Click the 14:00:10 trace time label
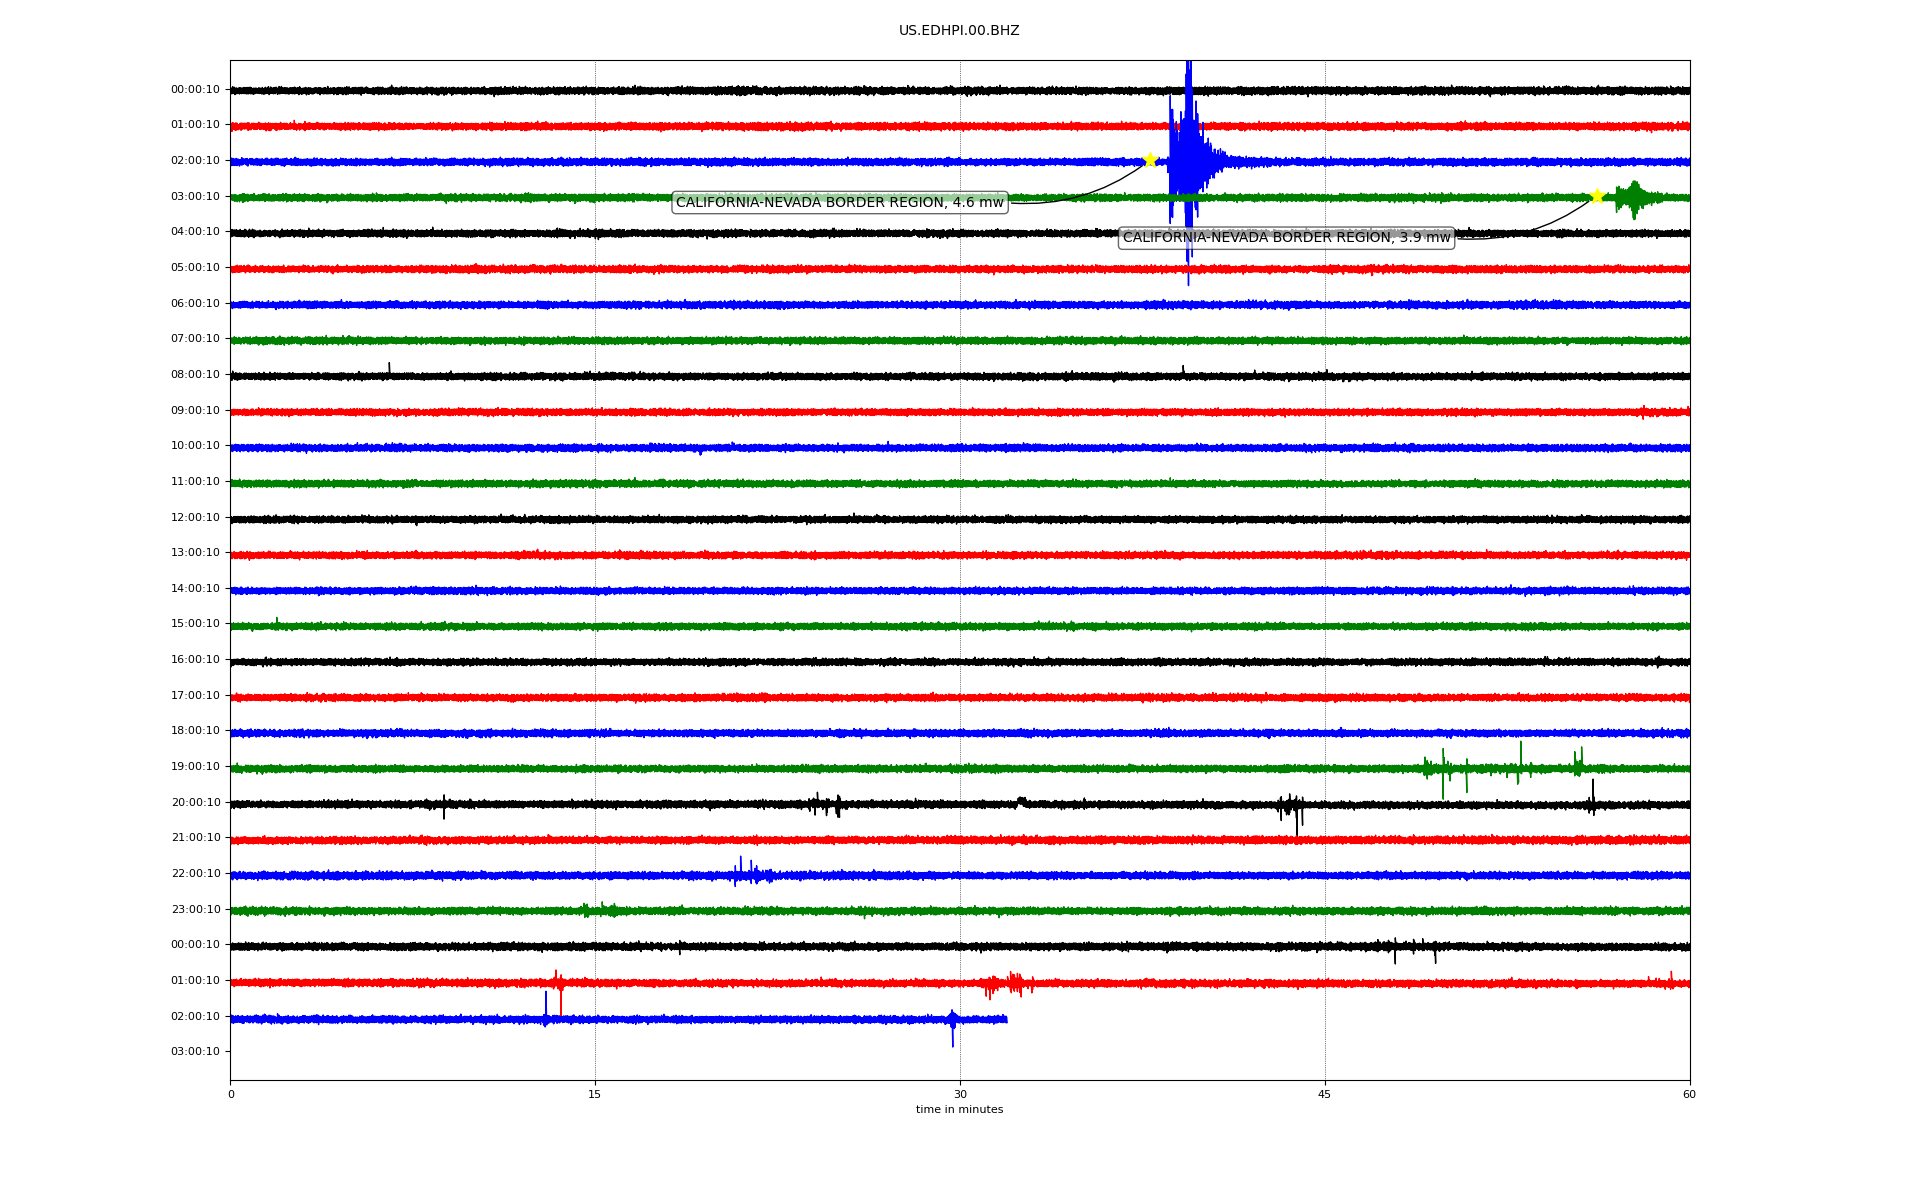This screenshot has height=1200, width=1920. click(x=195, y=589)
